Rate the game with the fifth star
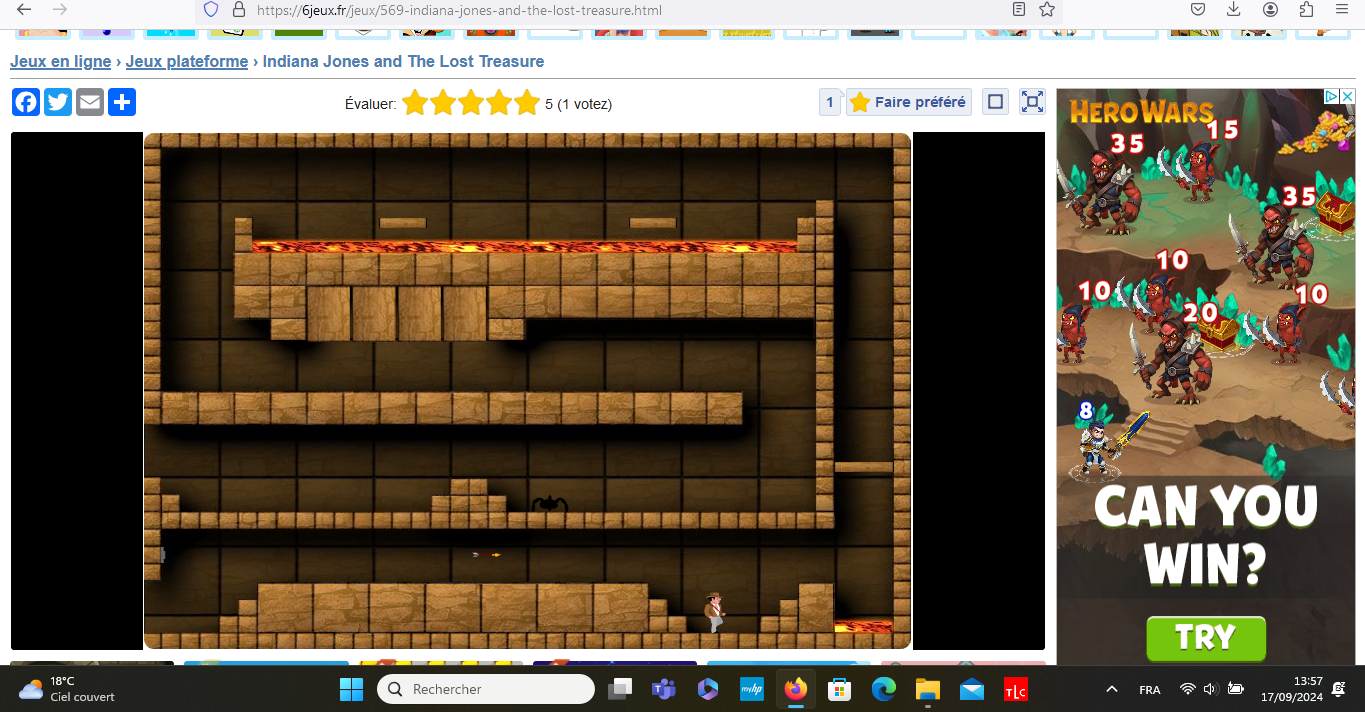Screen dimensions: 1365x712 tap(526, 103)
